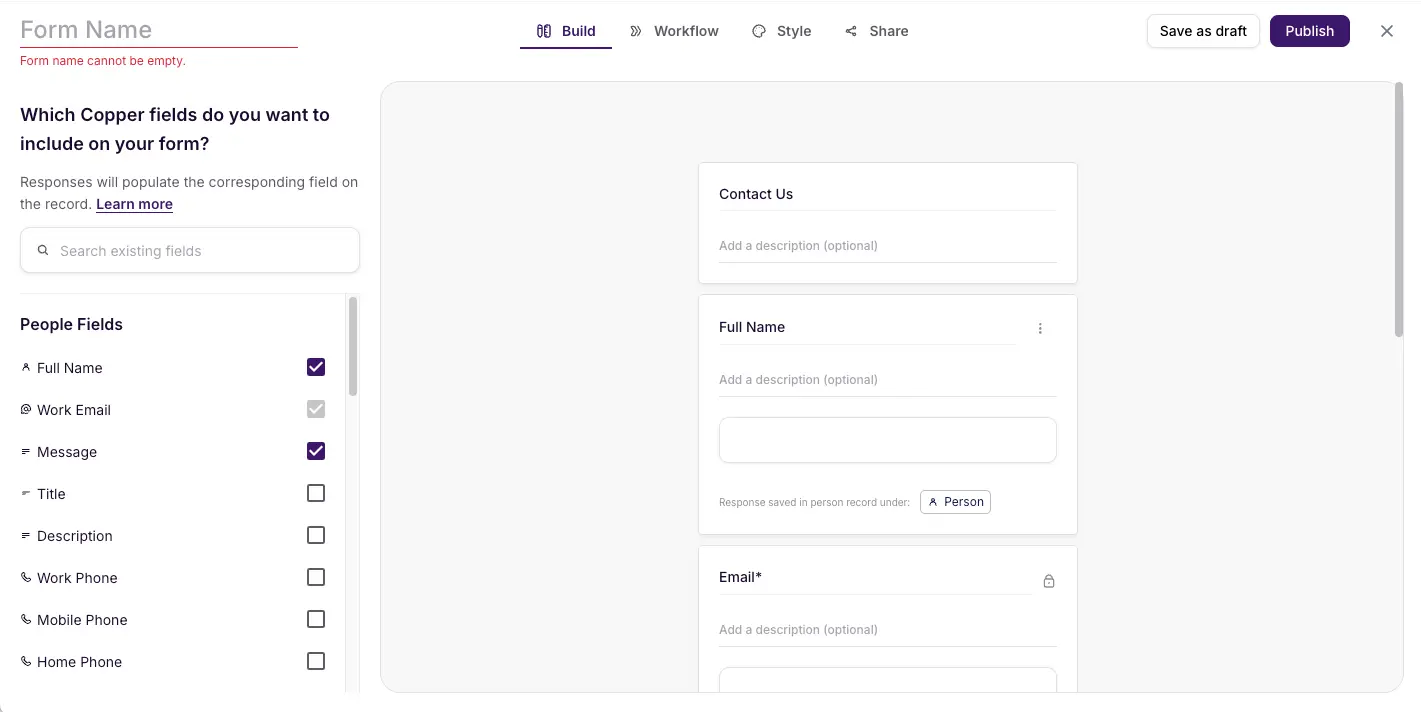Select the Workflow chevrons icon
Image resolution: width=1421 pixels, height=712 pixels.
[x=636, y=31]
